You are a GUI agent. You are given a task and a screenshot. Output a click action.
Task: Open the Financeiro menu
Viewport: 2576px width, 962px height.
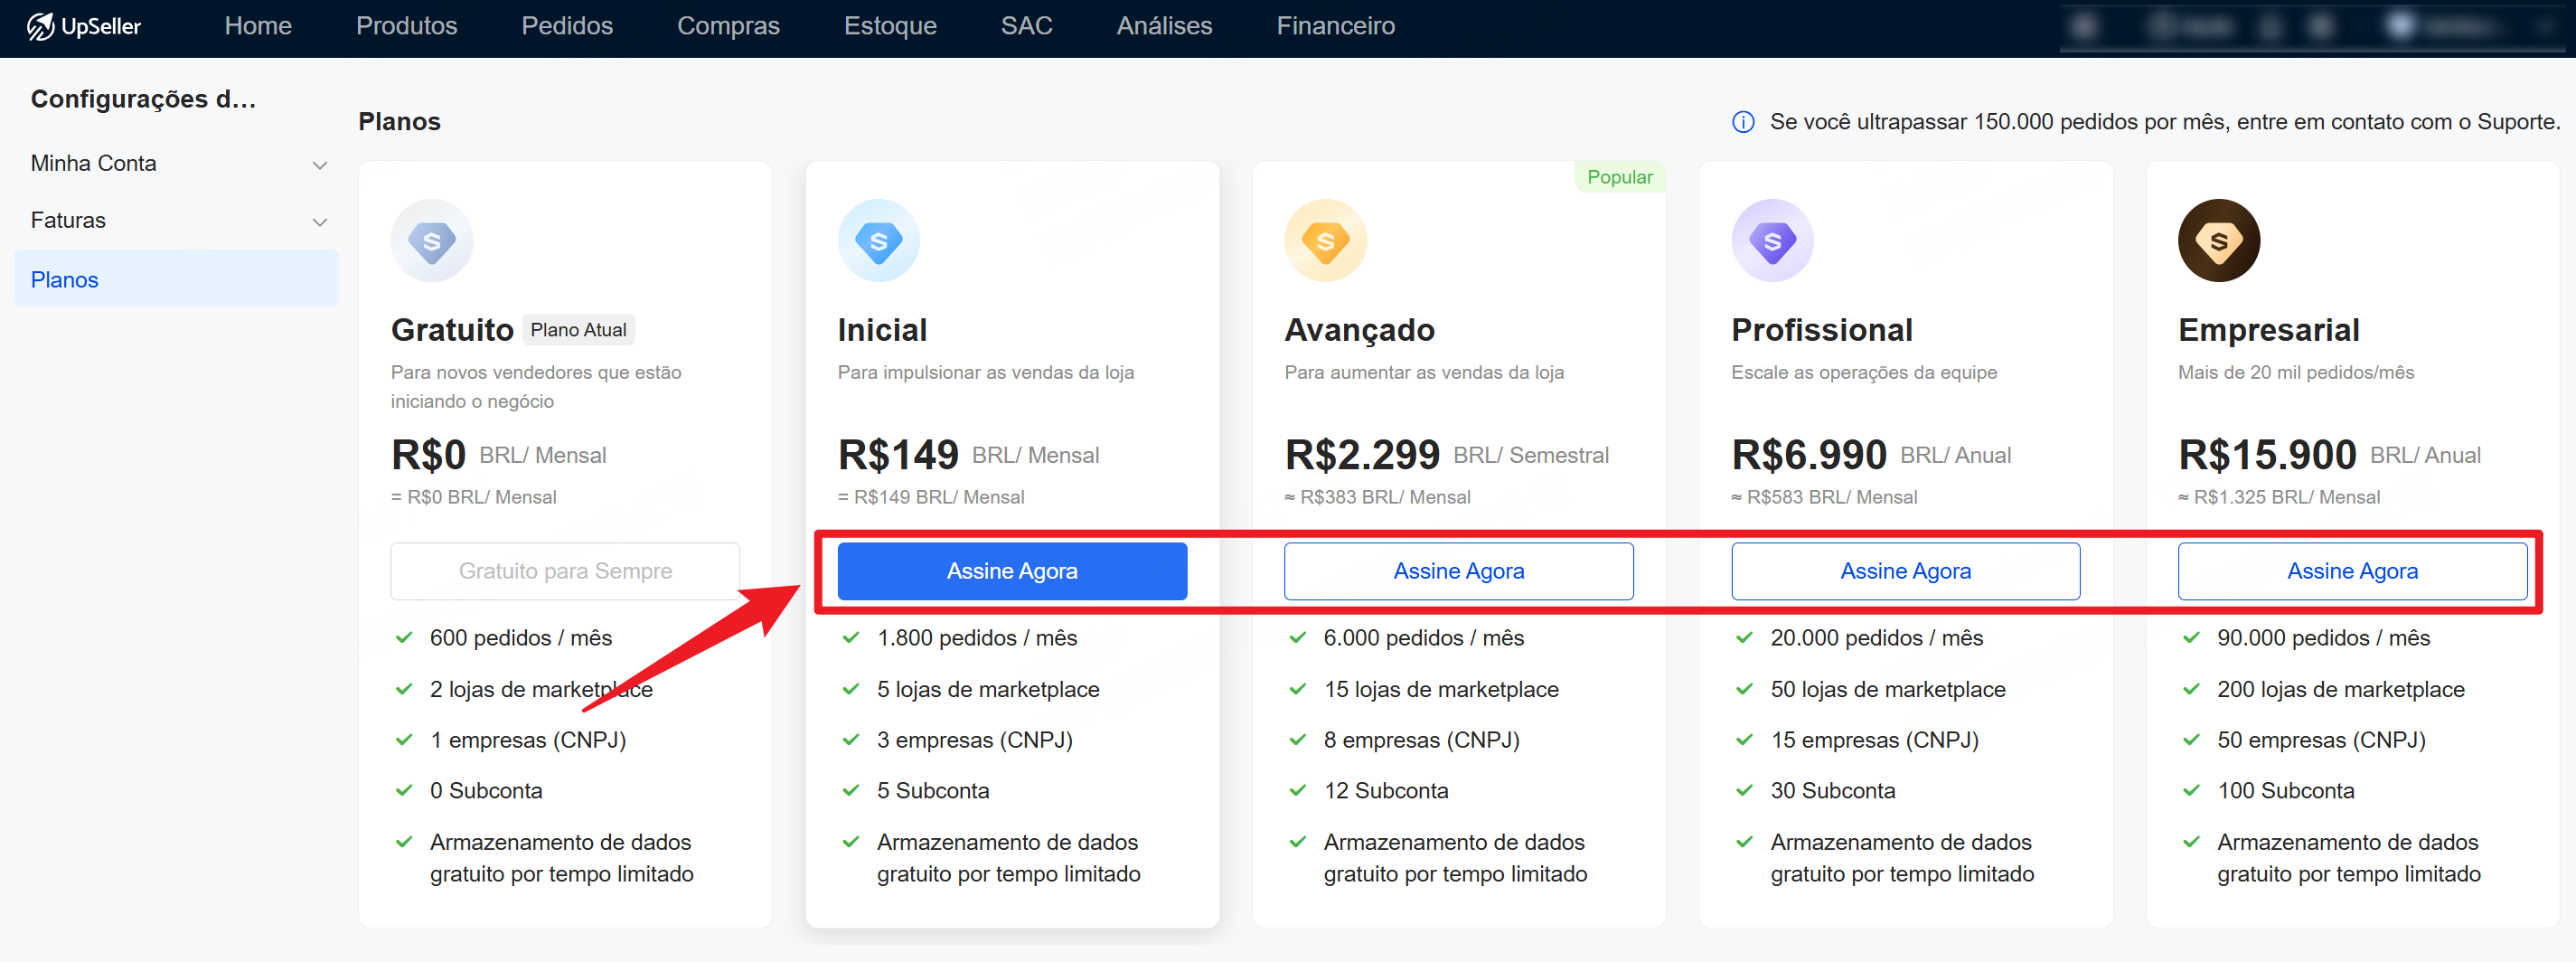coord(1335,26)
